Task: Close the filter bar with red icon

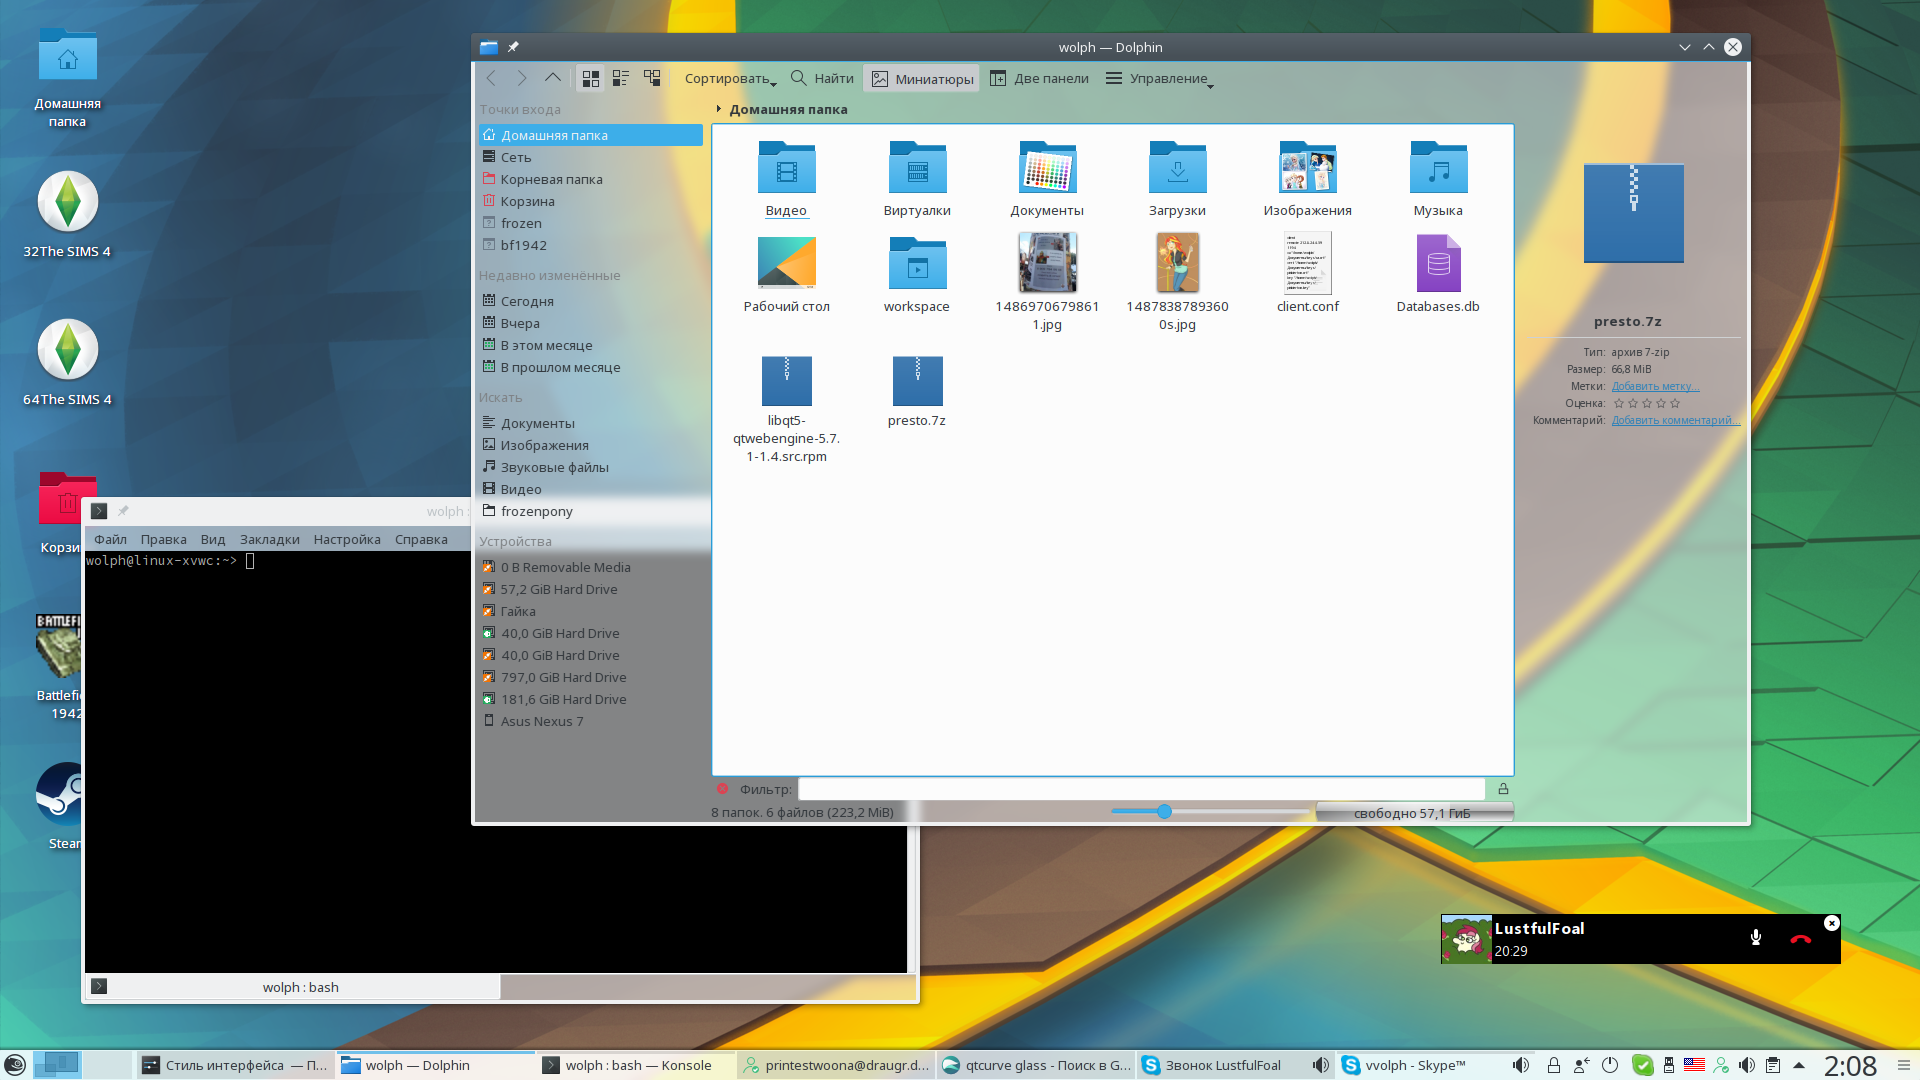Action: (722, 789)
